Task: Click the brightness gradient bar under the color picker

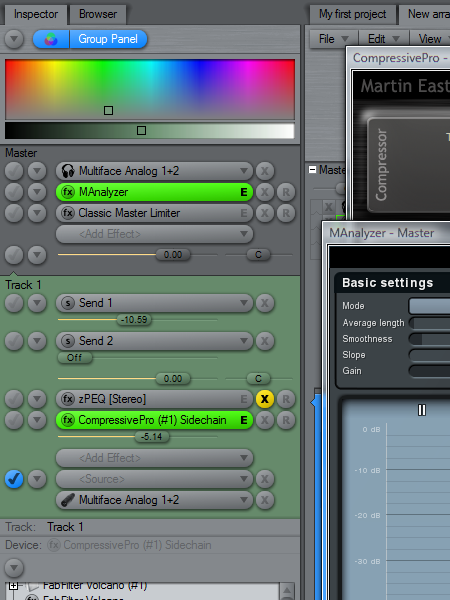Action: click(150, 130)
